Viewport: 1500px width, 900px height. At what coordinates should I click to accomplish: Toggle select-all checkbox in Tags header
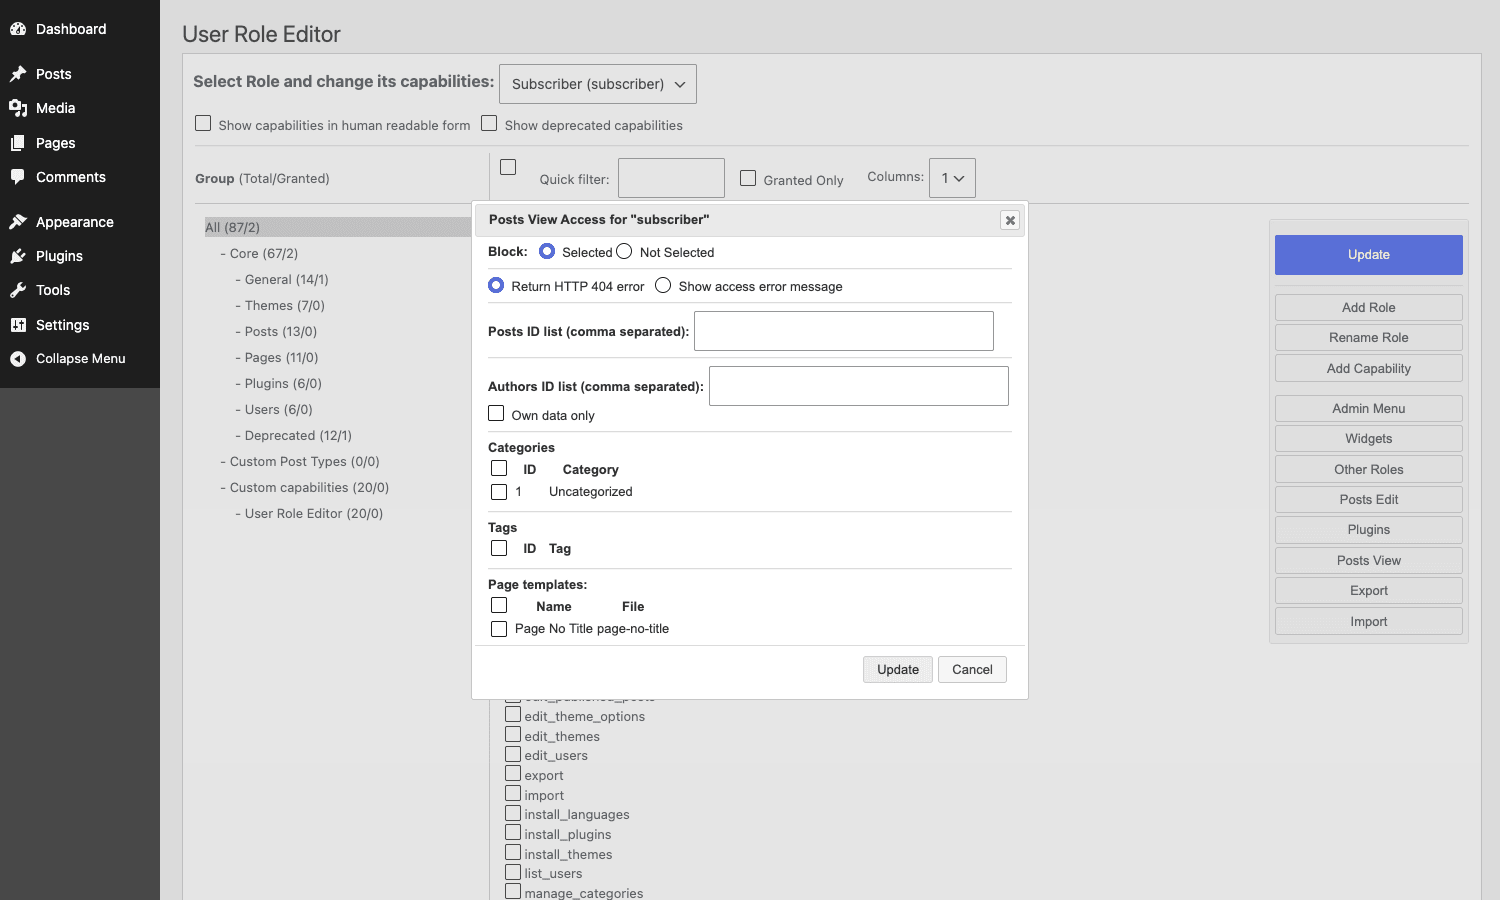click(x=499, y=548)
